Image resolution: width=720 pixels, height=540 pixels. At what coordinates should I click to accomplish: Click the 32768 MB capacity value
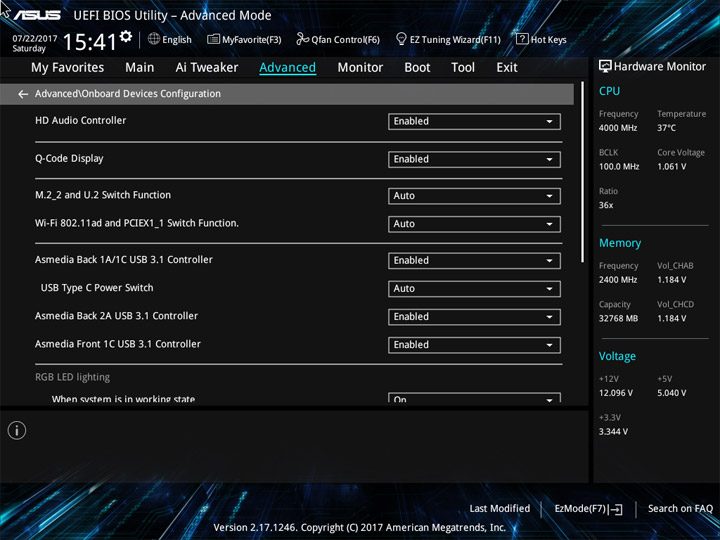click(619, 319)
